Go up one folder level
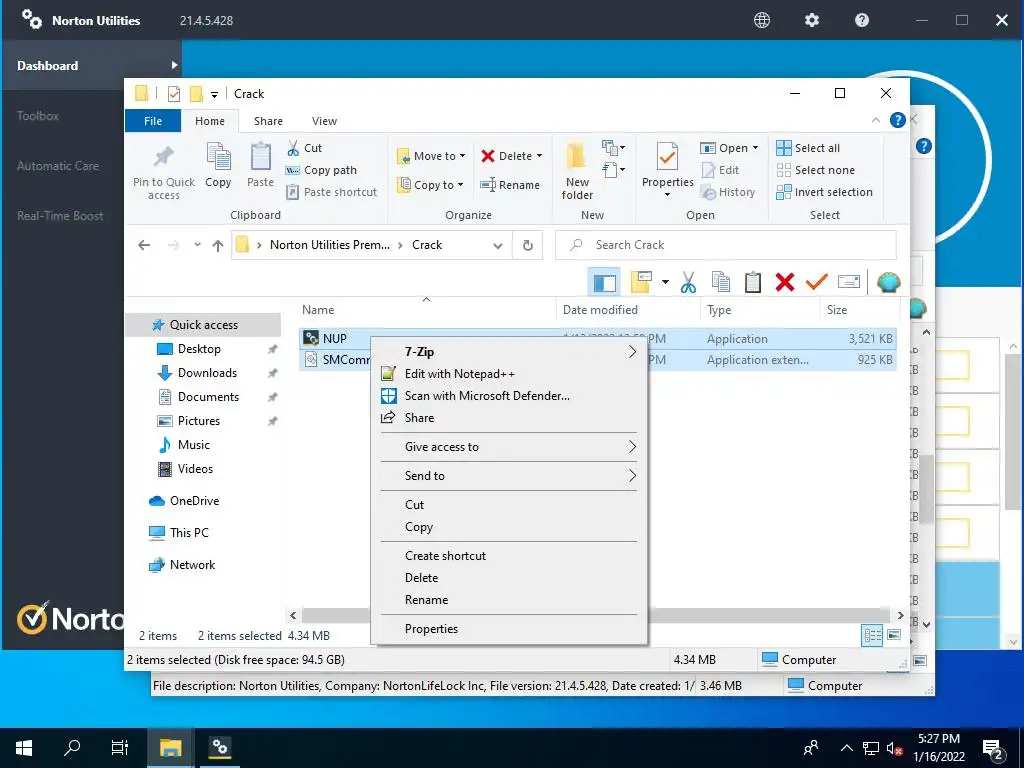The height and width of the screenshot is (768, 1024). point(217,246)
